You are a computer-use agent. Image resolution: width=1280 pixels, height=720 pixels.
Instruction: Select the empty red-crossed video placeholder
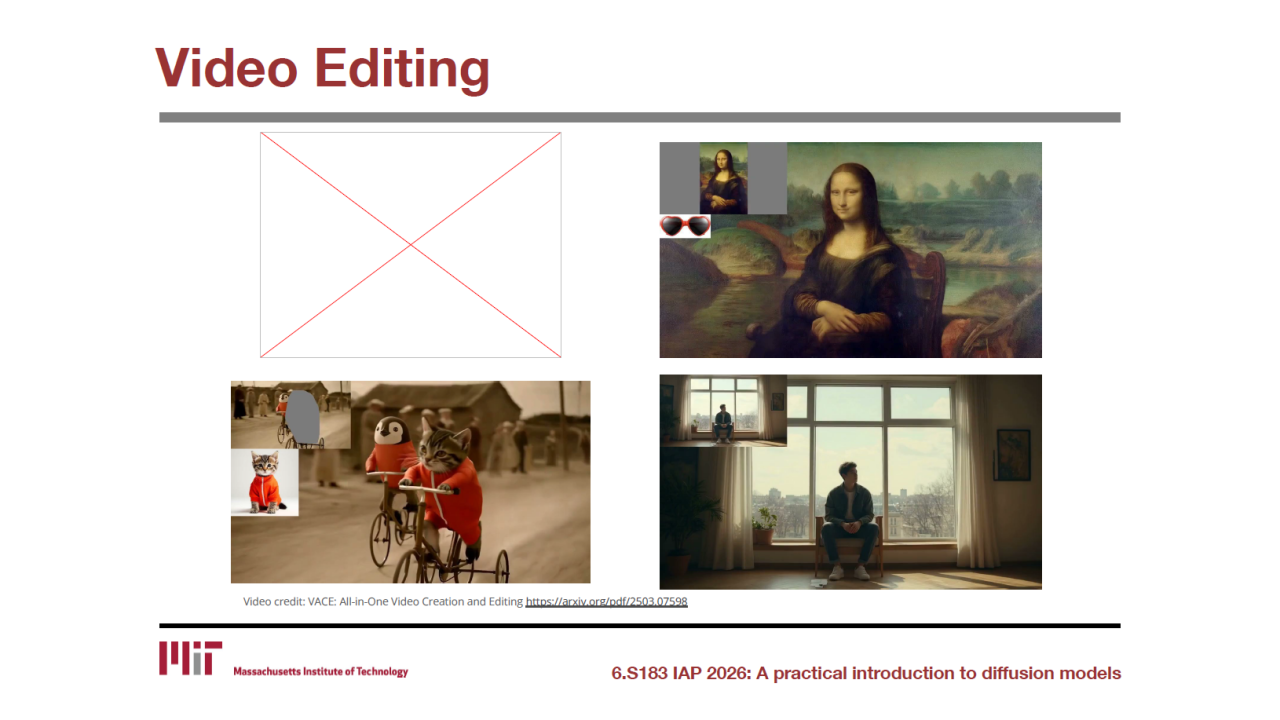411,245
